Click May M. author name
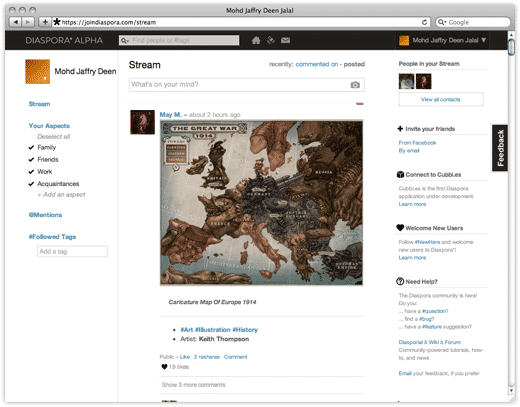The height and width of the screenshot is (407, 520). click(171, 115)
